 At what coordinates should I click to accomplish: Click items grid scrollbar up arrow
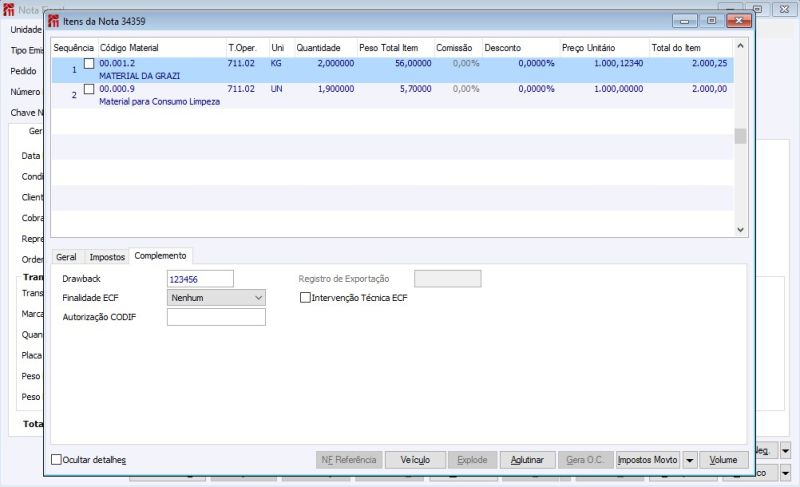(x=740, y=46)
